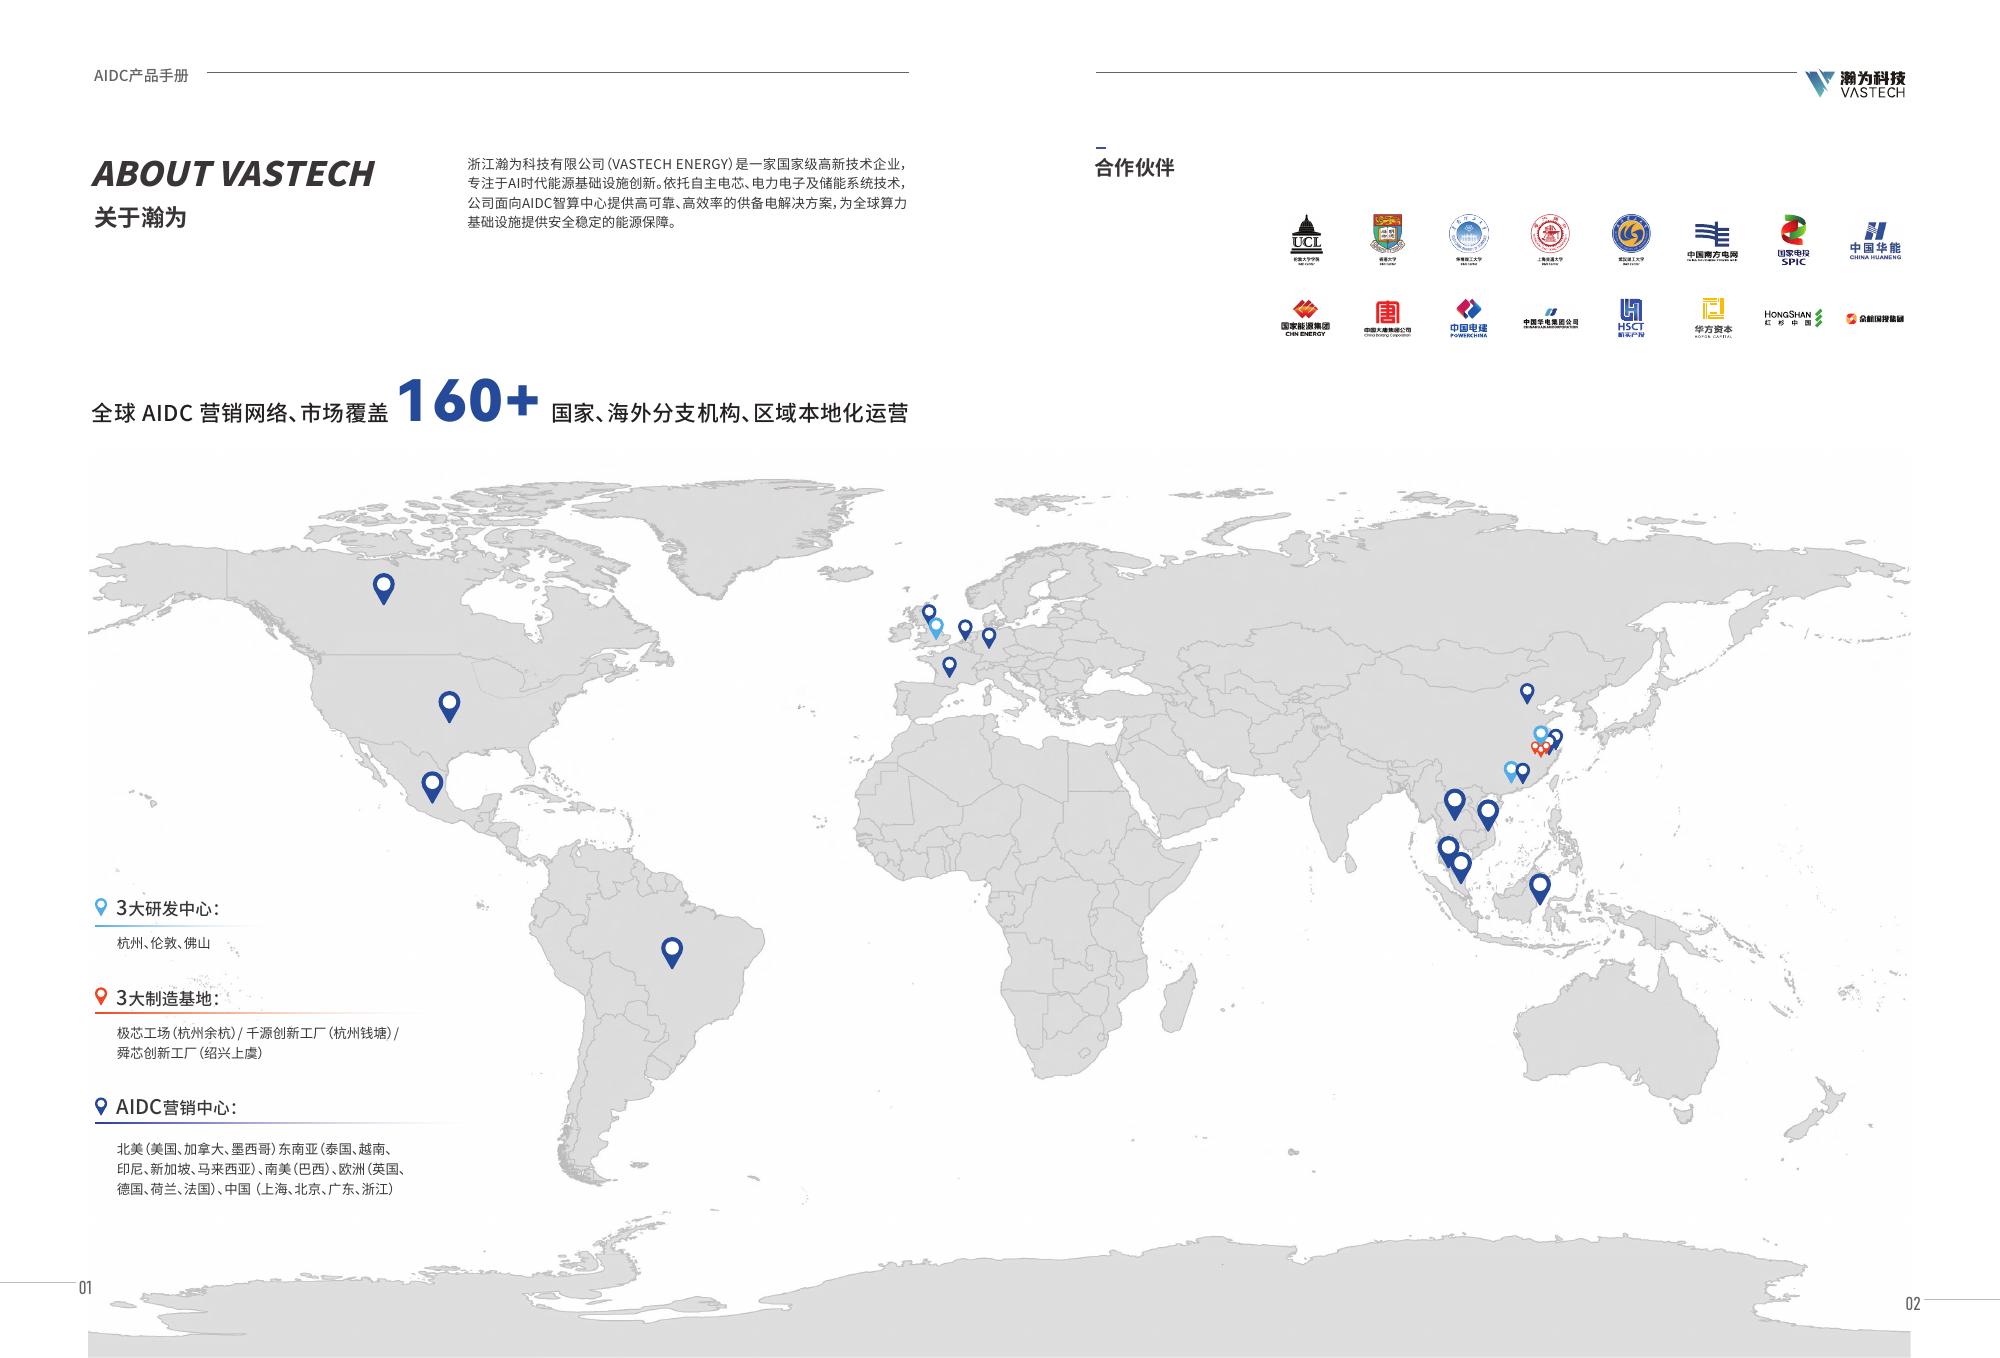Select the China Huaneng logo
Image resolution: width=2000 pixels, height=1358 pixels.
click(x=1875, y=240)
